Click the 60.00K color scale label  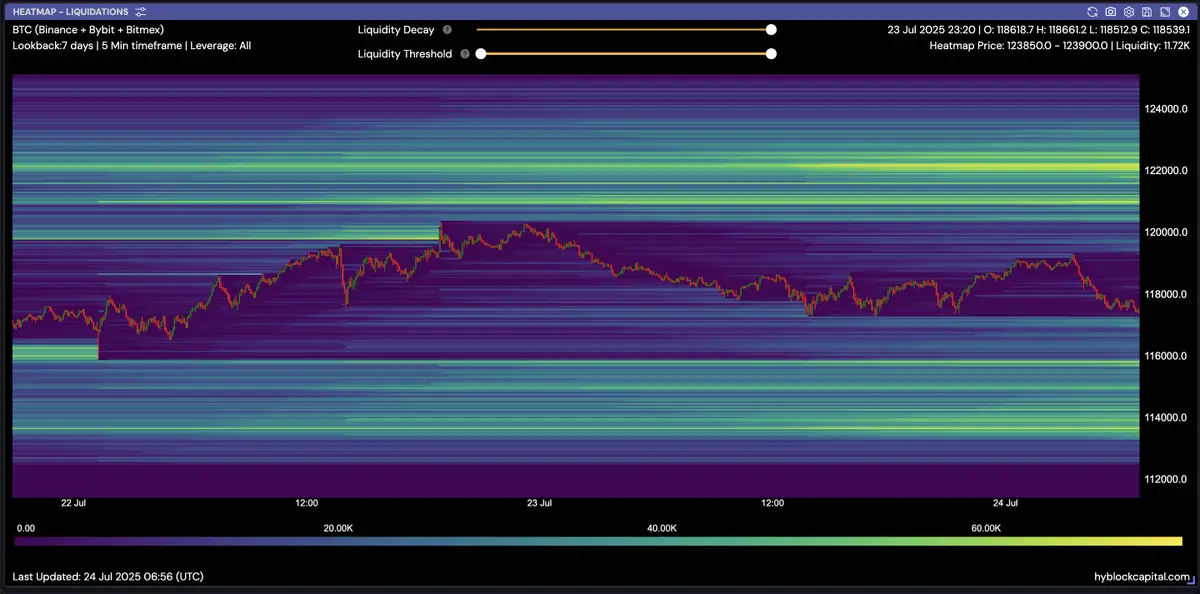point(986,528)
